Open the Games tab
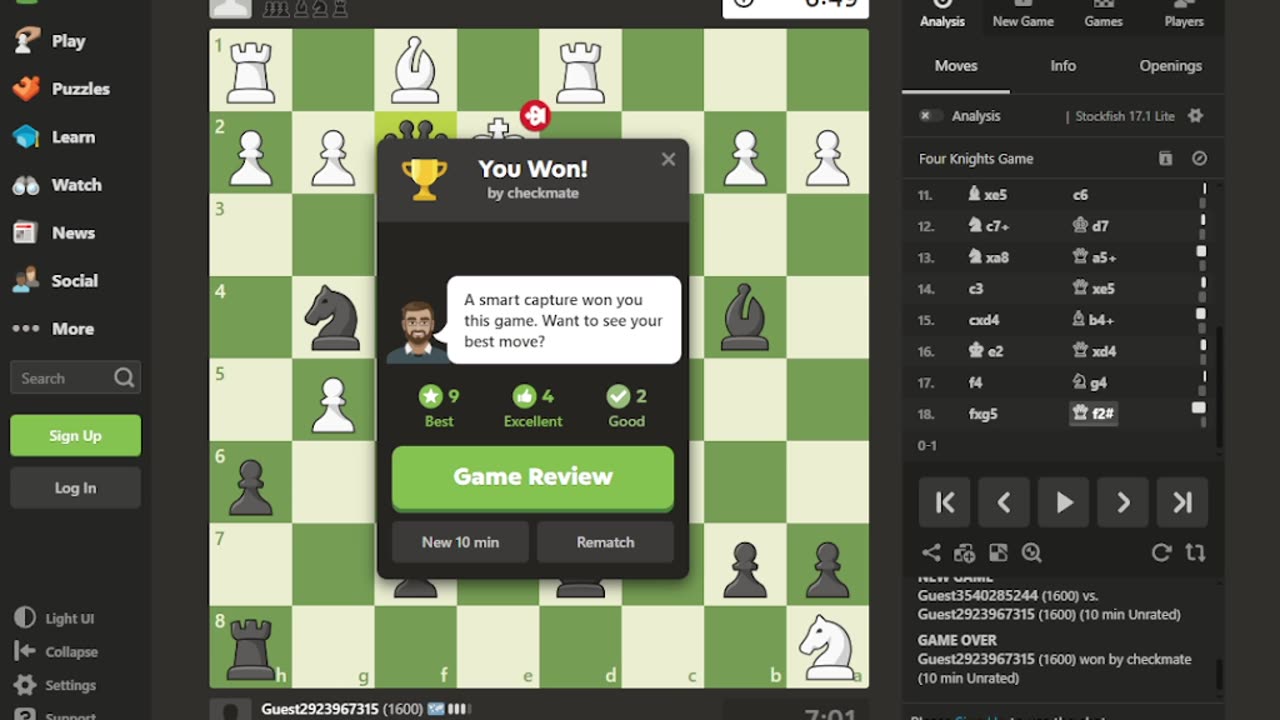 [x=1103, y=14]
